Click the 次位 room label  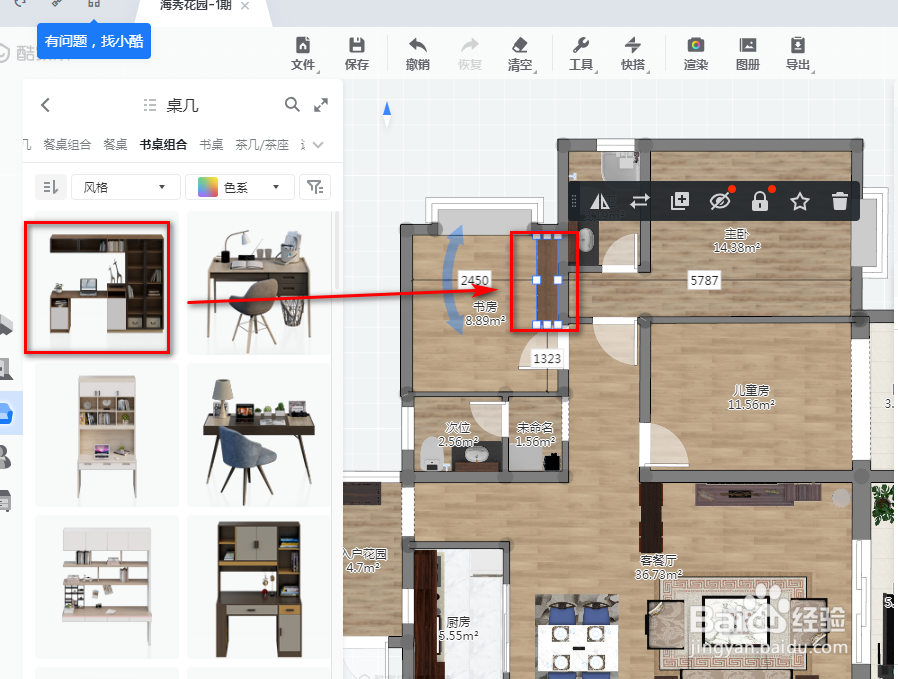458,428
